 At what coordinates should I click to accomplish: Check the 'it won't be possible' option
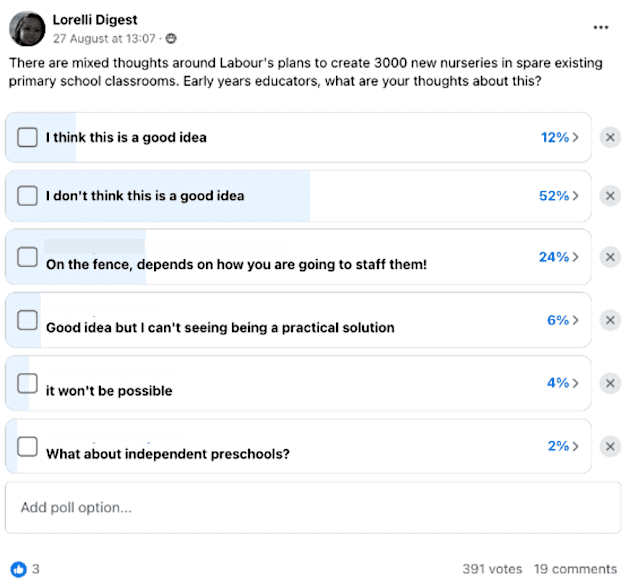point(28,384)
